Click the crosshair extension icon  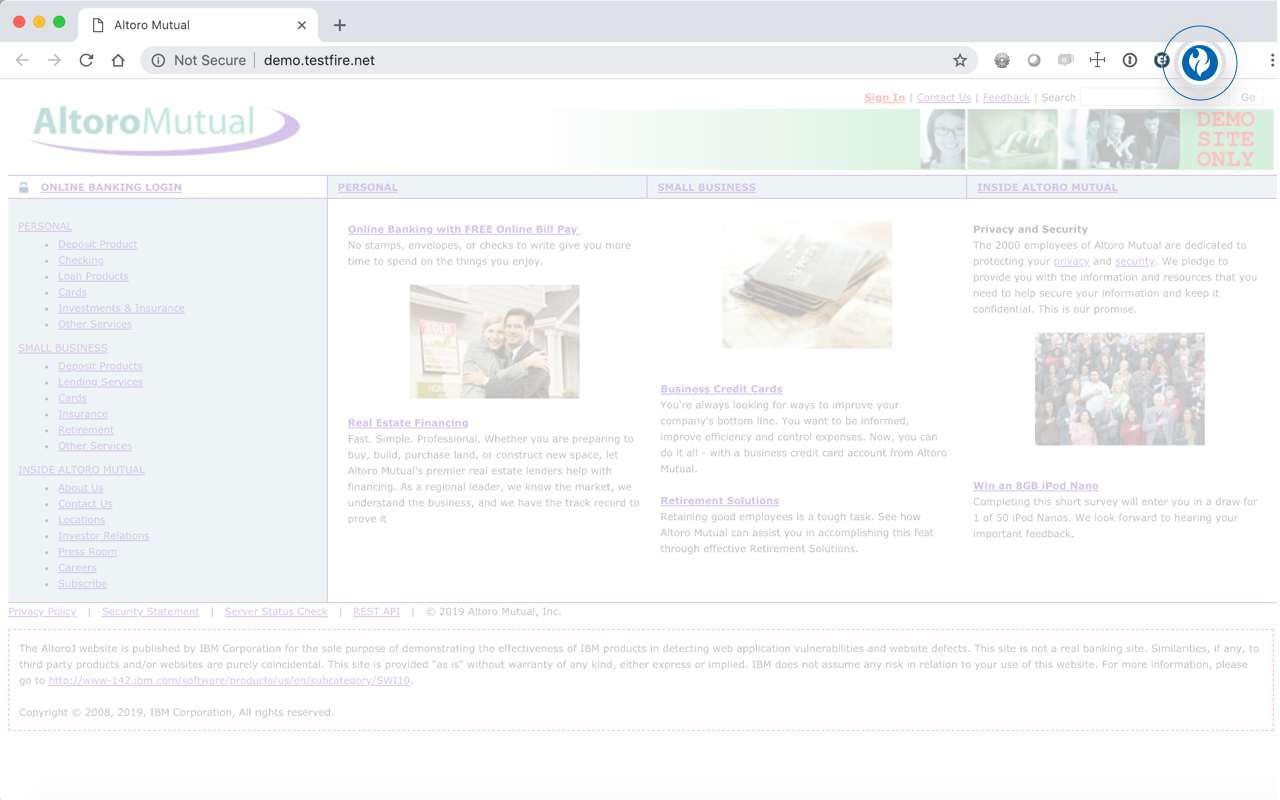pyautogui.click(x=1097, y=60)
